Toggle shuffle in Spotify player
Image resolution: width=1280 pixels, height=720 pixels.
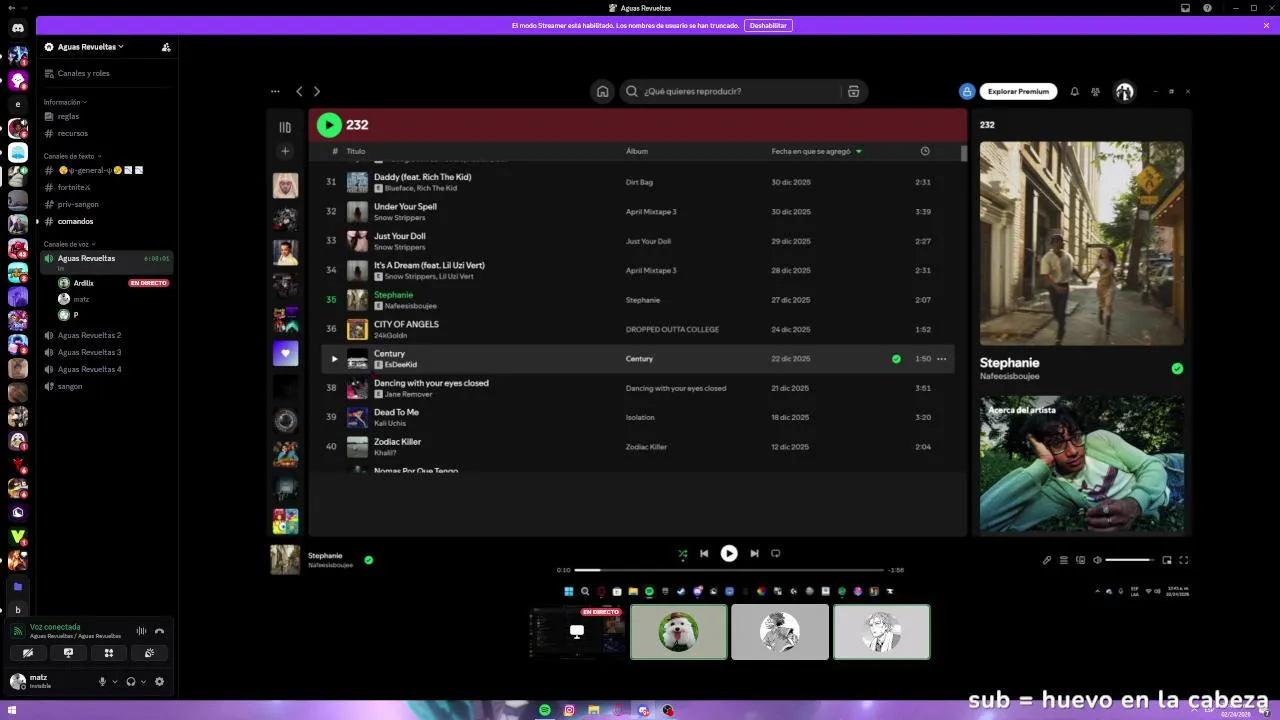click(682, 553)
